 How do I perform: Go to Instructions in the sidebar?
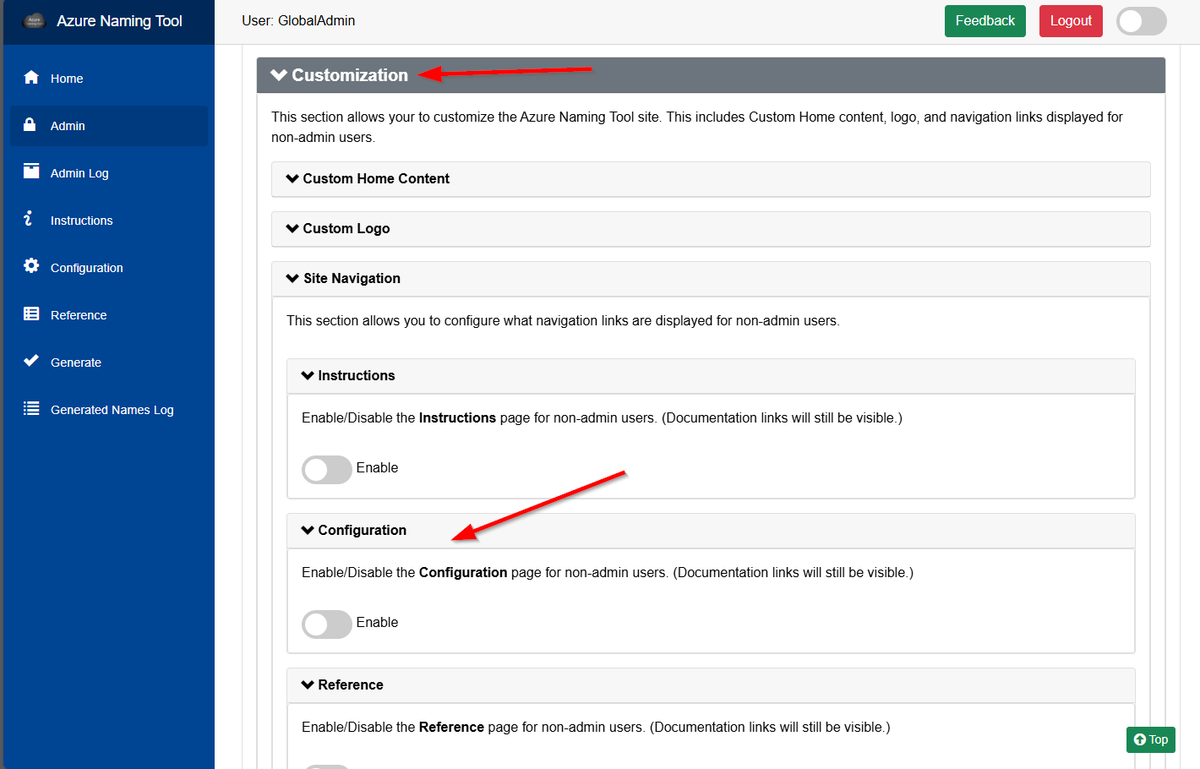(107, 220)
